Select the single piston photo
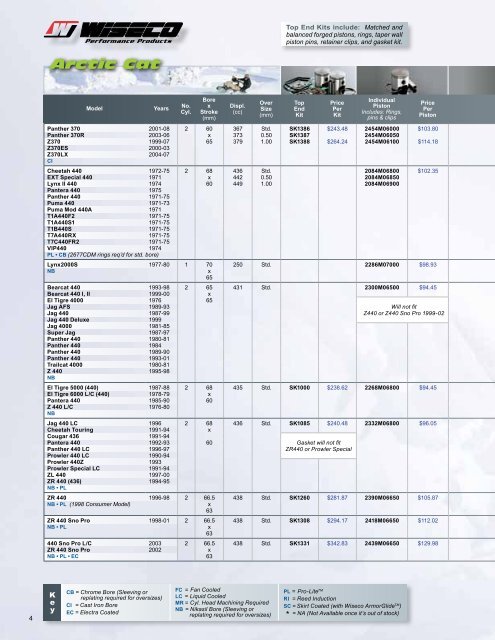The width and height of the screenshot is (495, 640). pyautogui.click(x=402, y=80)
